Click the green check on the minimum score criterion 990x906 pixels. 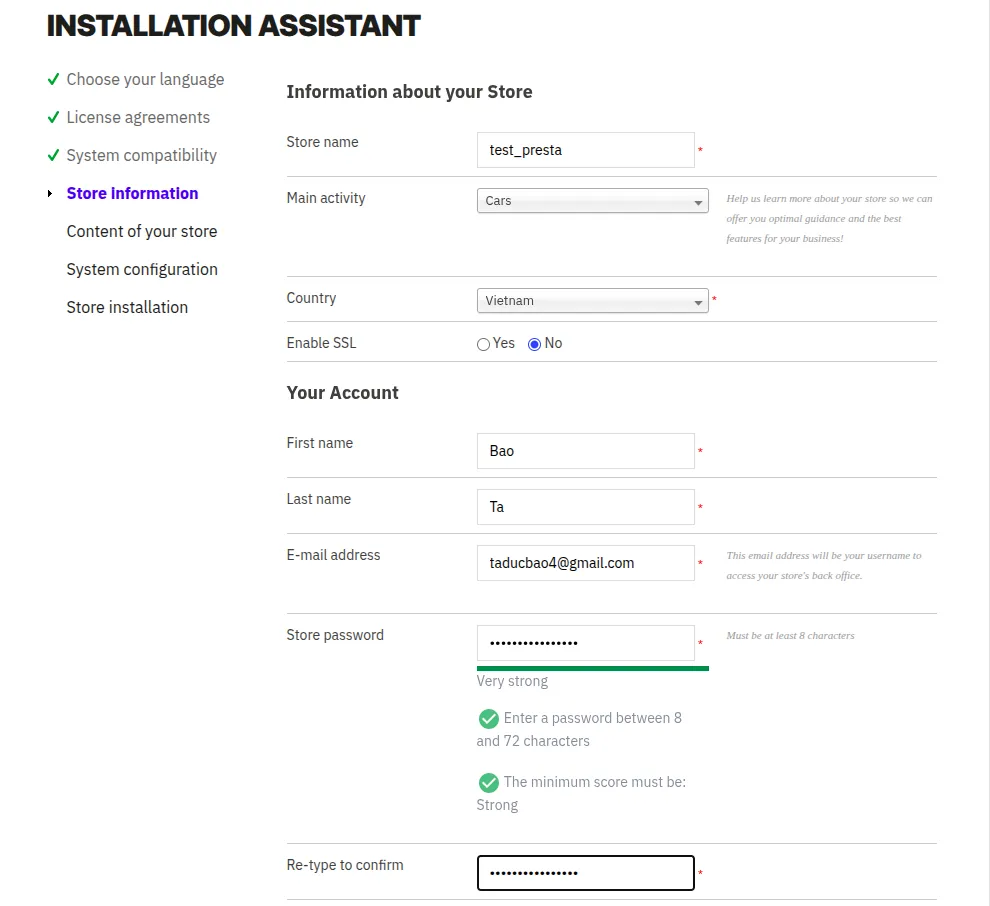tap(489, 782)
